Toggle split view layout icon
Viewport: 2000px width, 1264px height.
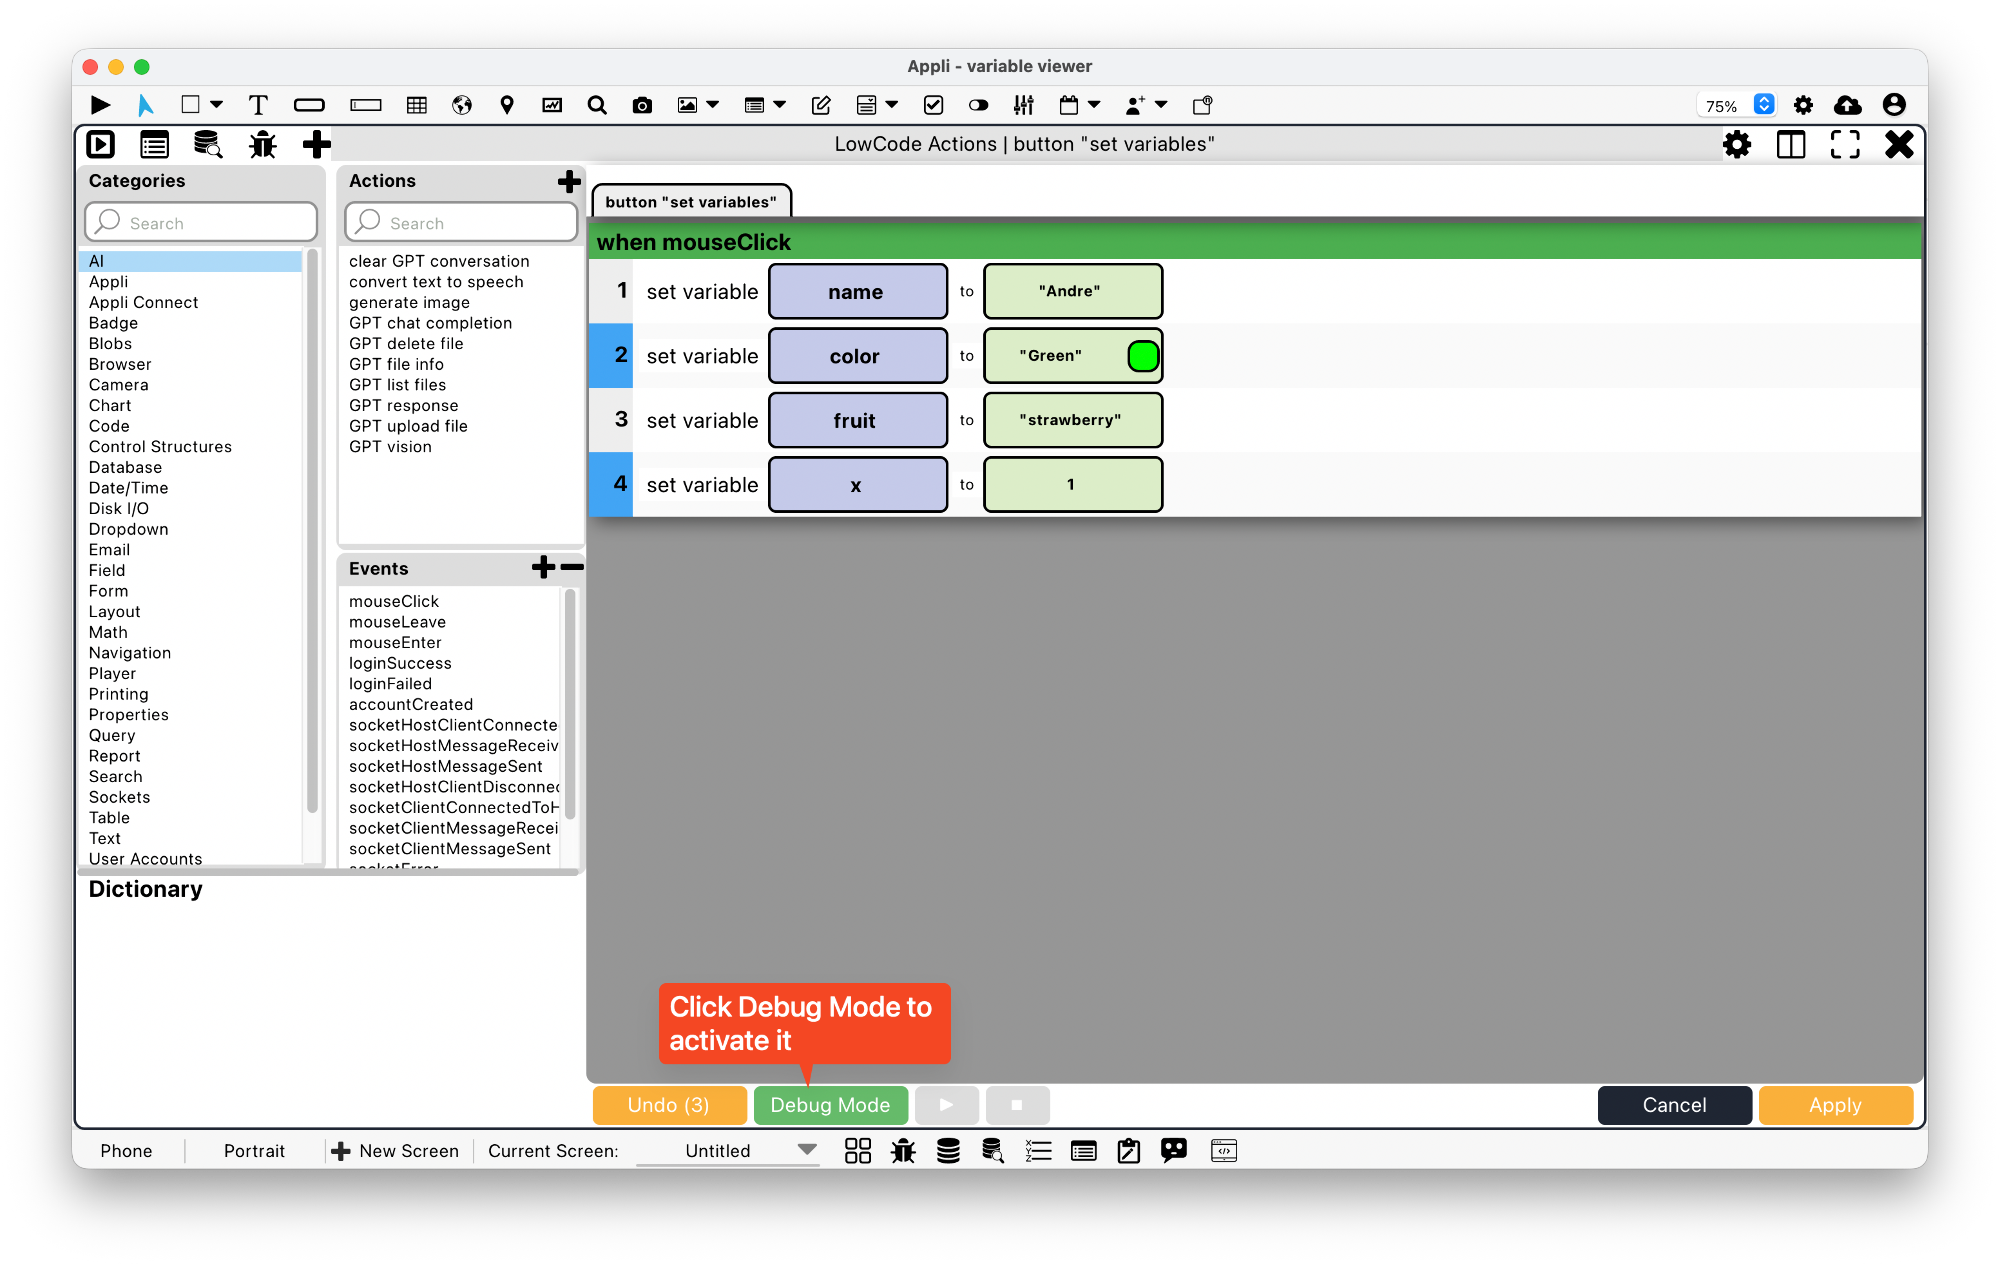pyautogui.click(x=1790, y=145)
